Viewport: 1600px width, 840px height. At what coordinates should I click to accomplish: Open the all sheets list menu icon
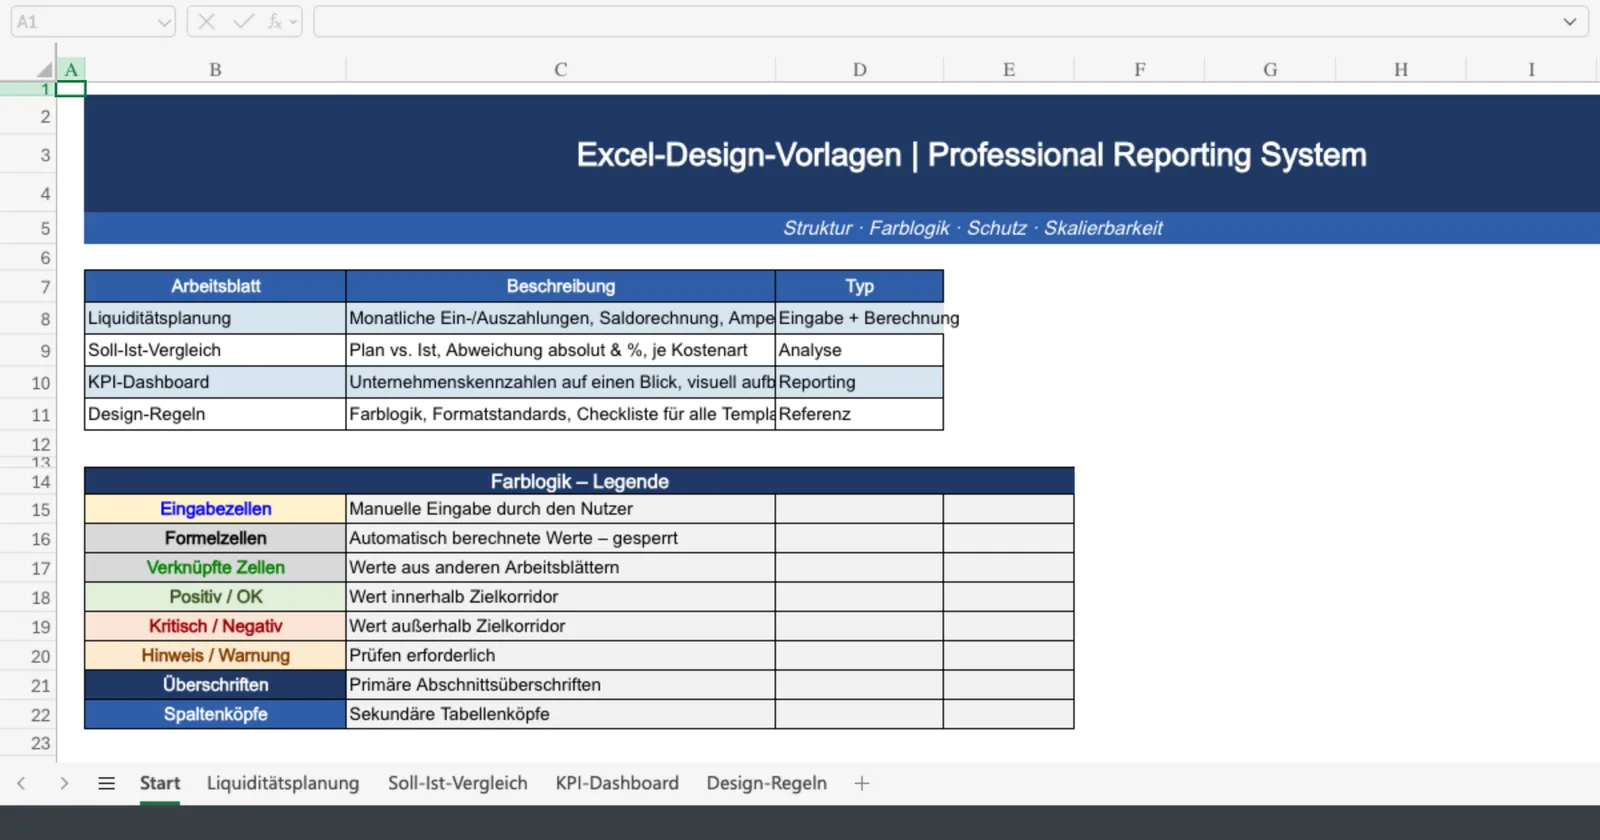(106, 783)
